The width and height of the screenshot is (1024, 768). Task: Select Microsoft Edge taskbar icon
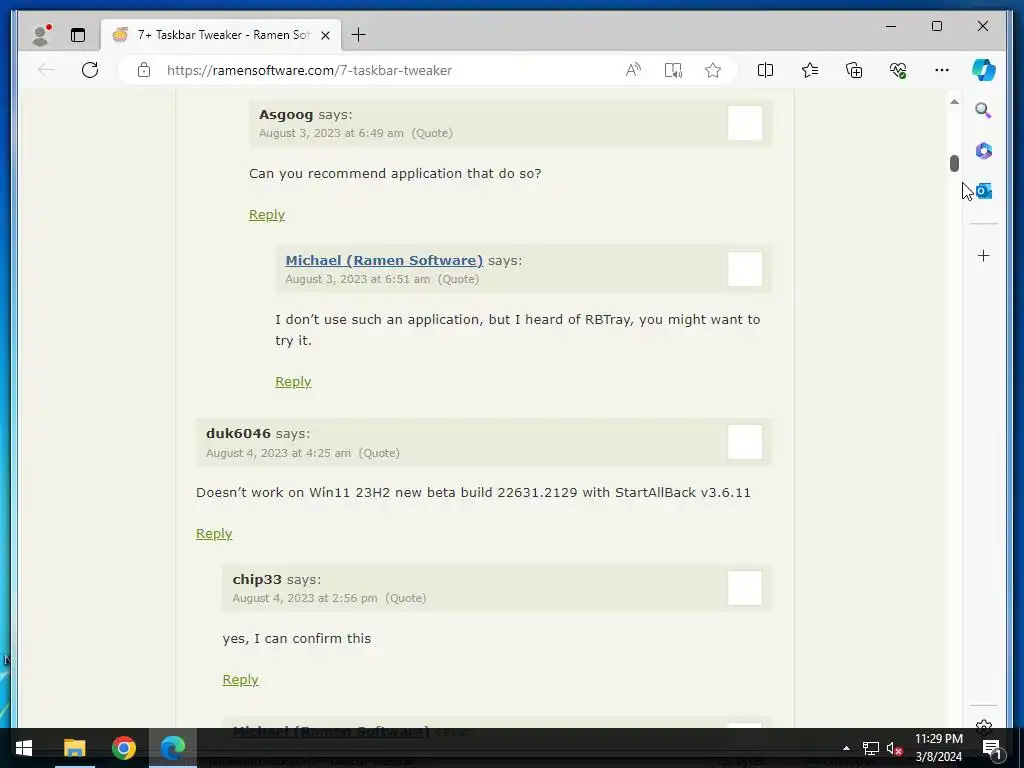click(x=173, y=748)
